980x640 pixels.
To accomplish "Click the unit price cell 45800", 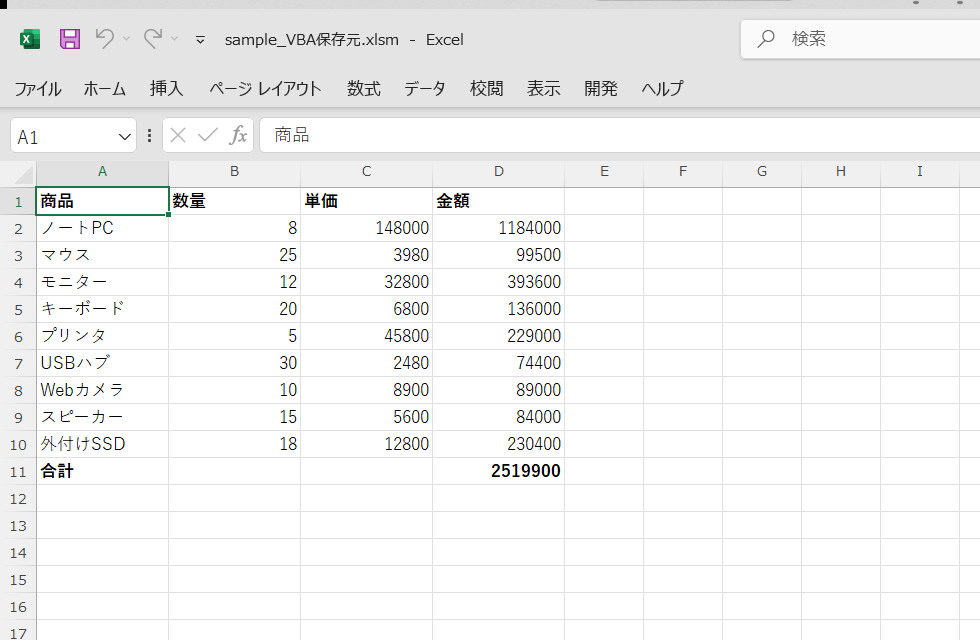I will pyautogui.click(x=367, y=336).
